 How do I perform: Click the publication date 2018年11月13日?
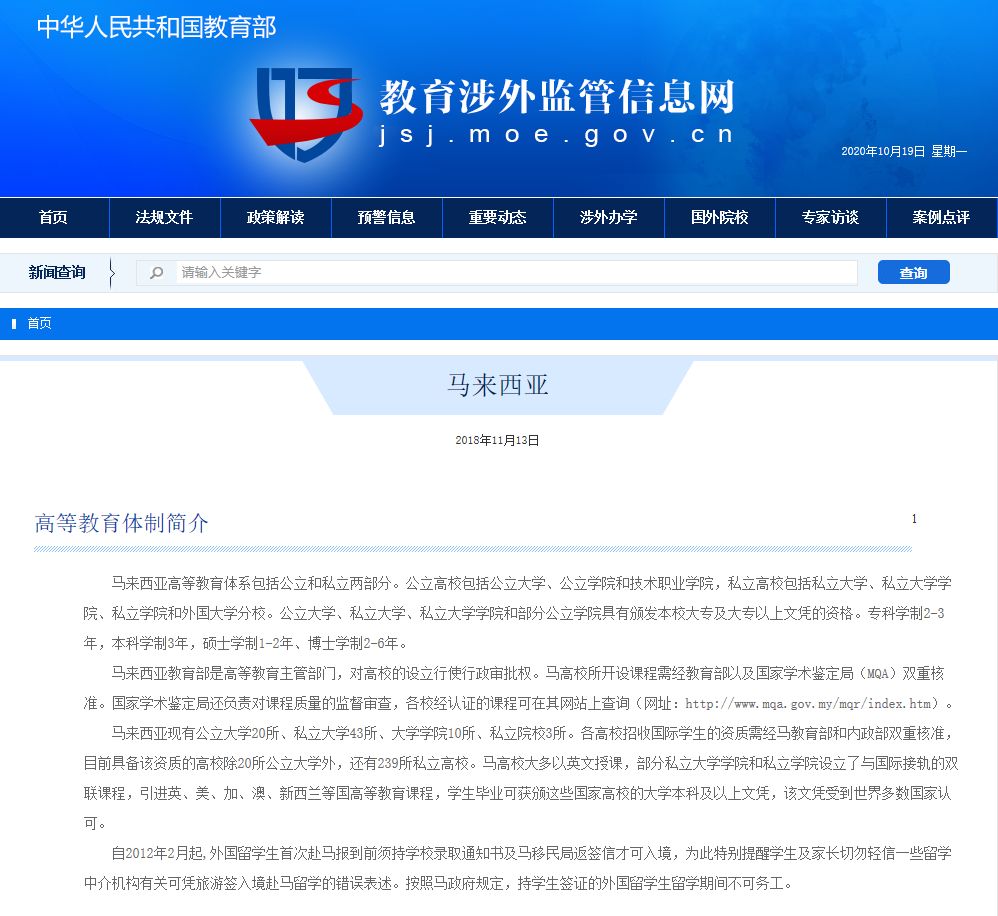[x=497, y=440]
